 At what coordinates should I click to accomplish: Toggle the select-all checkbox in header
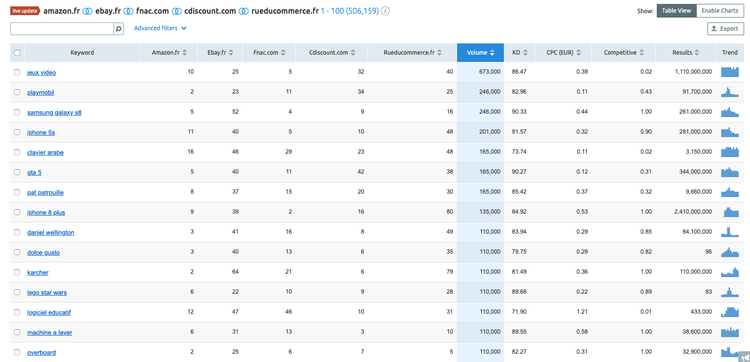pos(17,53)
